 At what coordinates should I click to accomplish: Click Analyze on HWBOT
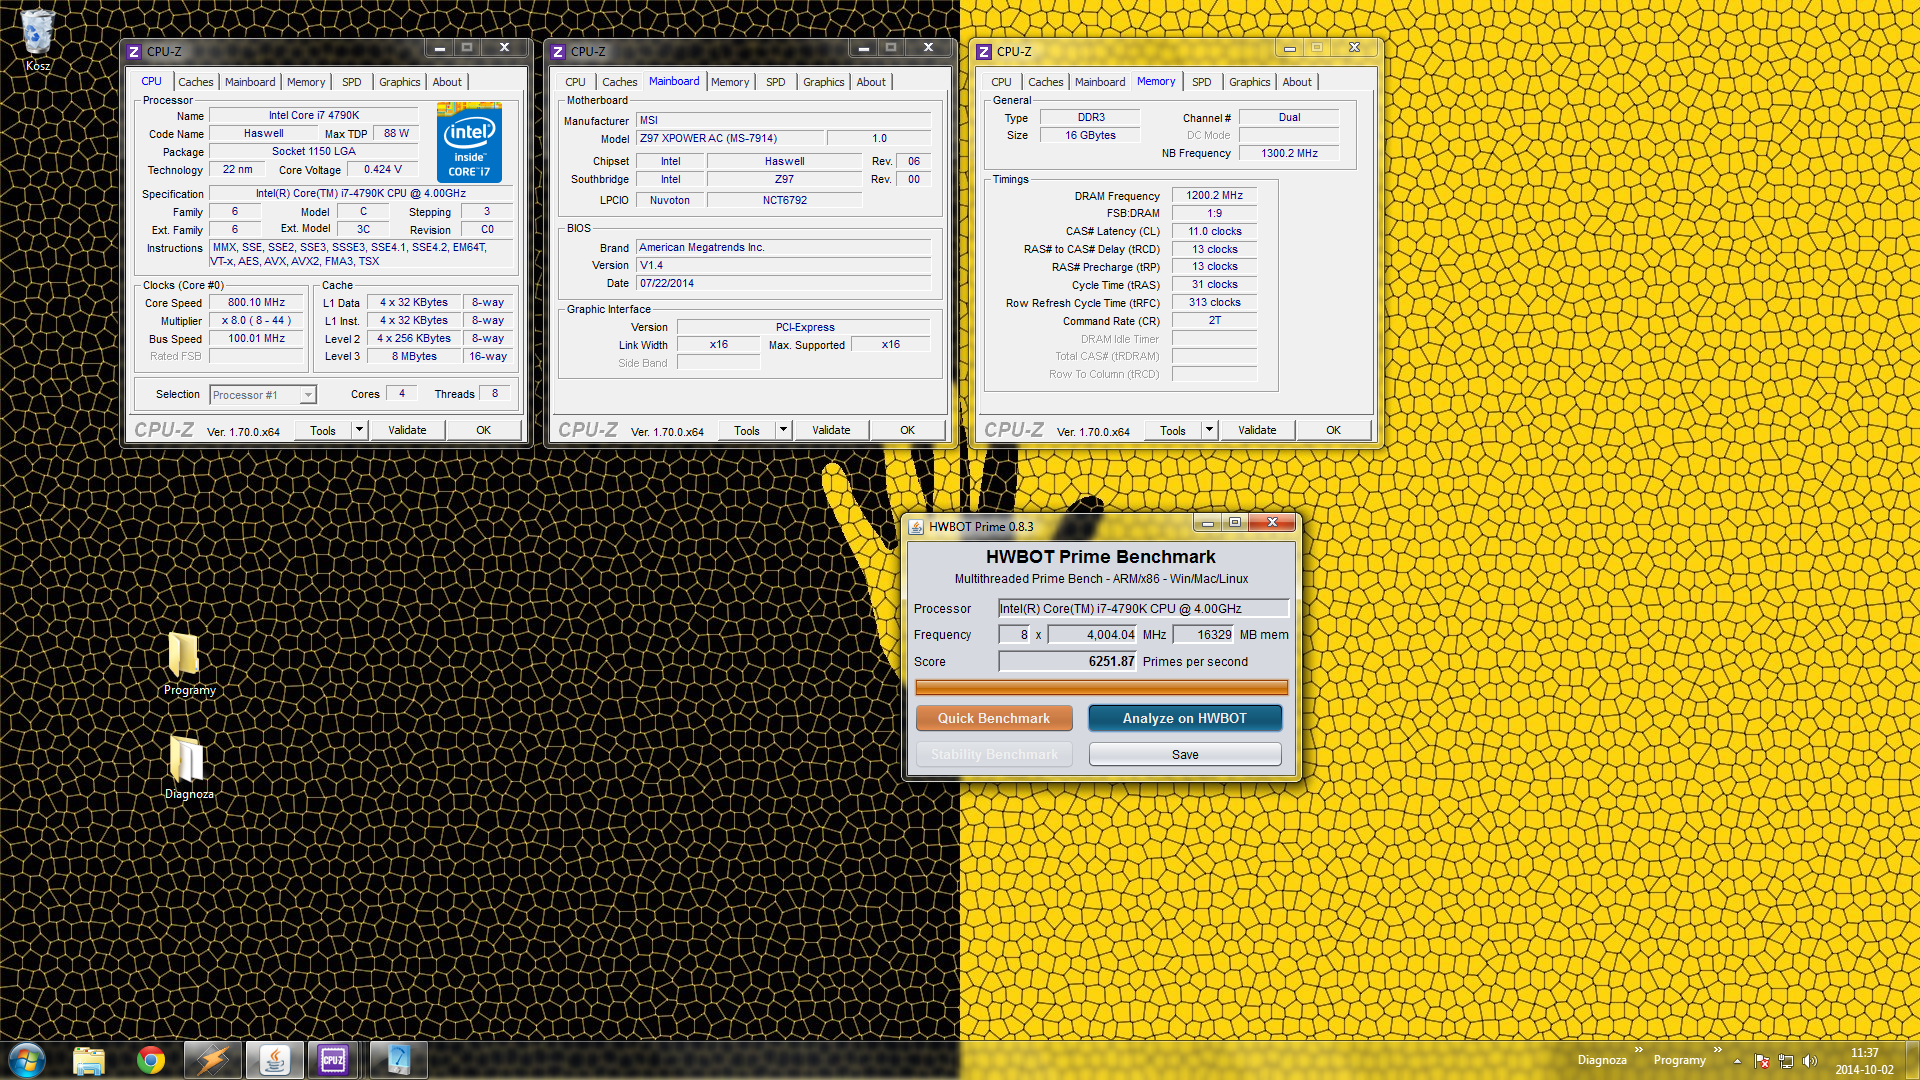[x=1185, y=718]
